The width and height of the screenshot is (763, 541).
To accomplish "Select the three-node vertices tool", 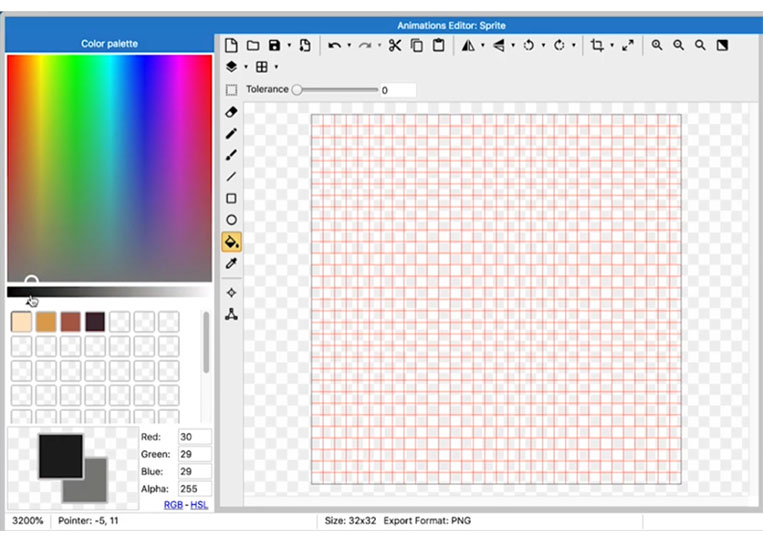I will tap(232, 314).
